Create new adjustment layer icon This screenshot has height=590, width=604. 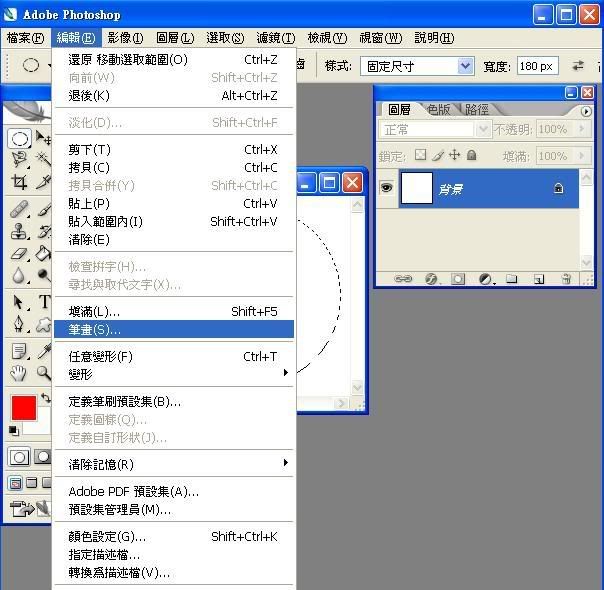point(485,279)
